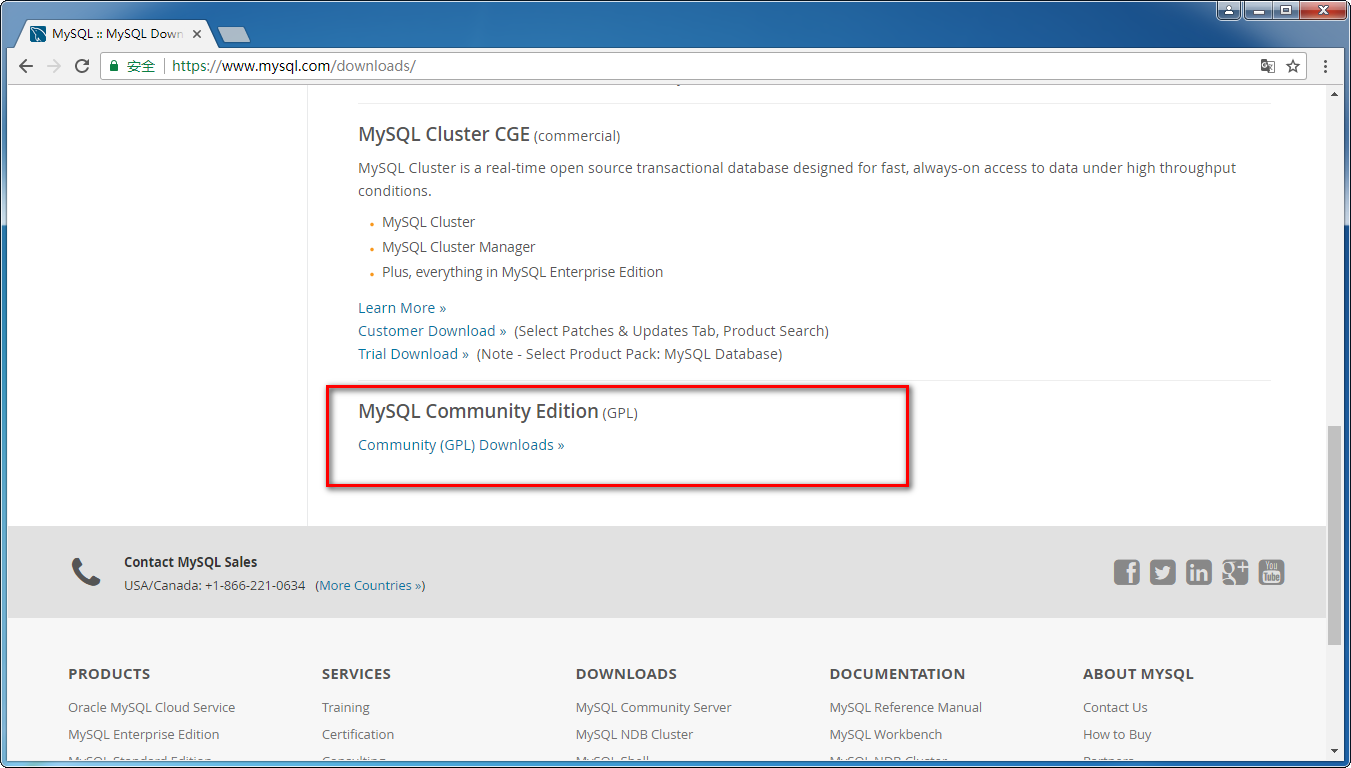Open the Training footer link

(346, 707)
